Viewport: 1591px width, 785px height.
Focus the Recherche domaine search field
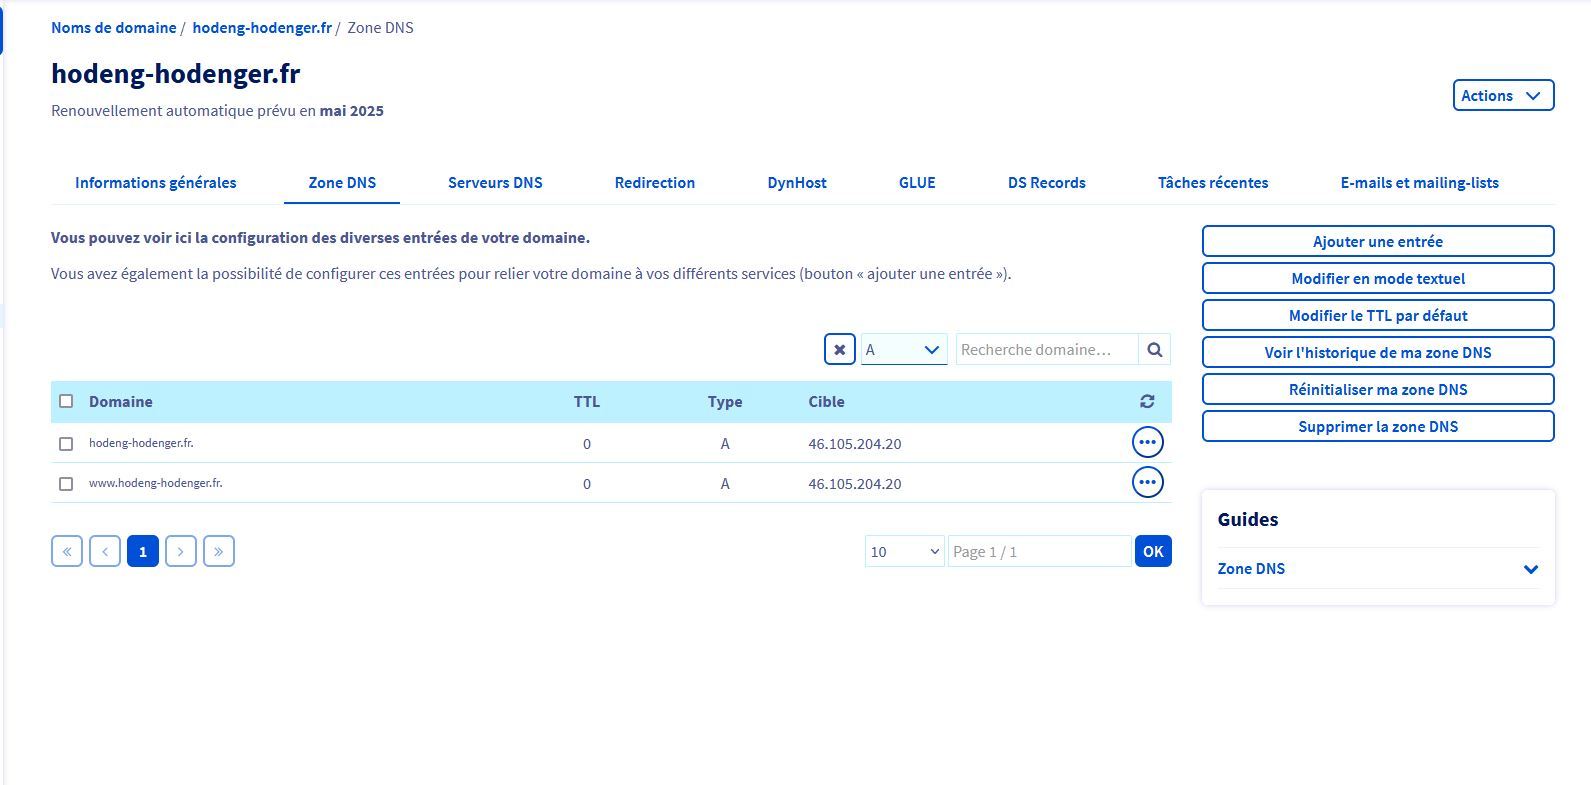coord(1046,349)
